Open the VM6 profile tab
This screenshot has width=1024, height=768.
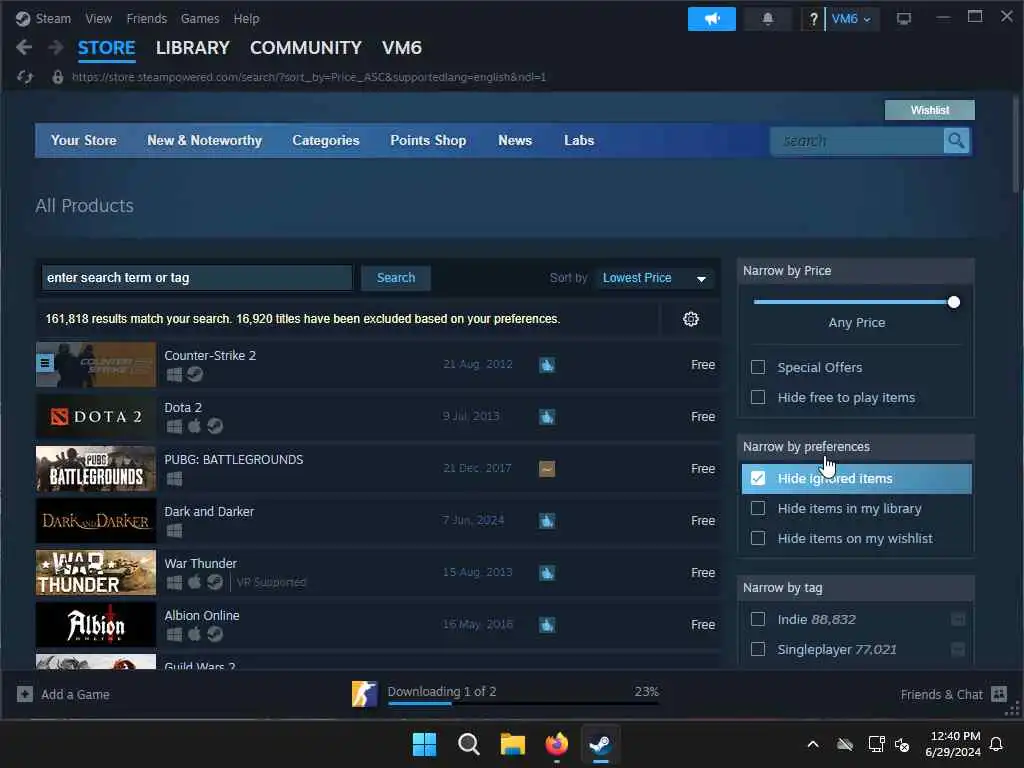pos(402,48)
